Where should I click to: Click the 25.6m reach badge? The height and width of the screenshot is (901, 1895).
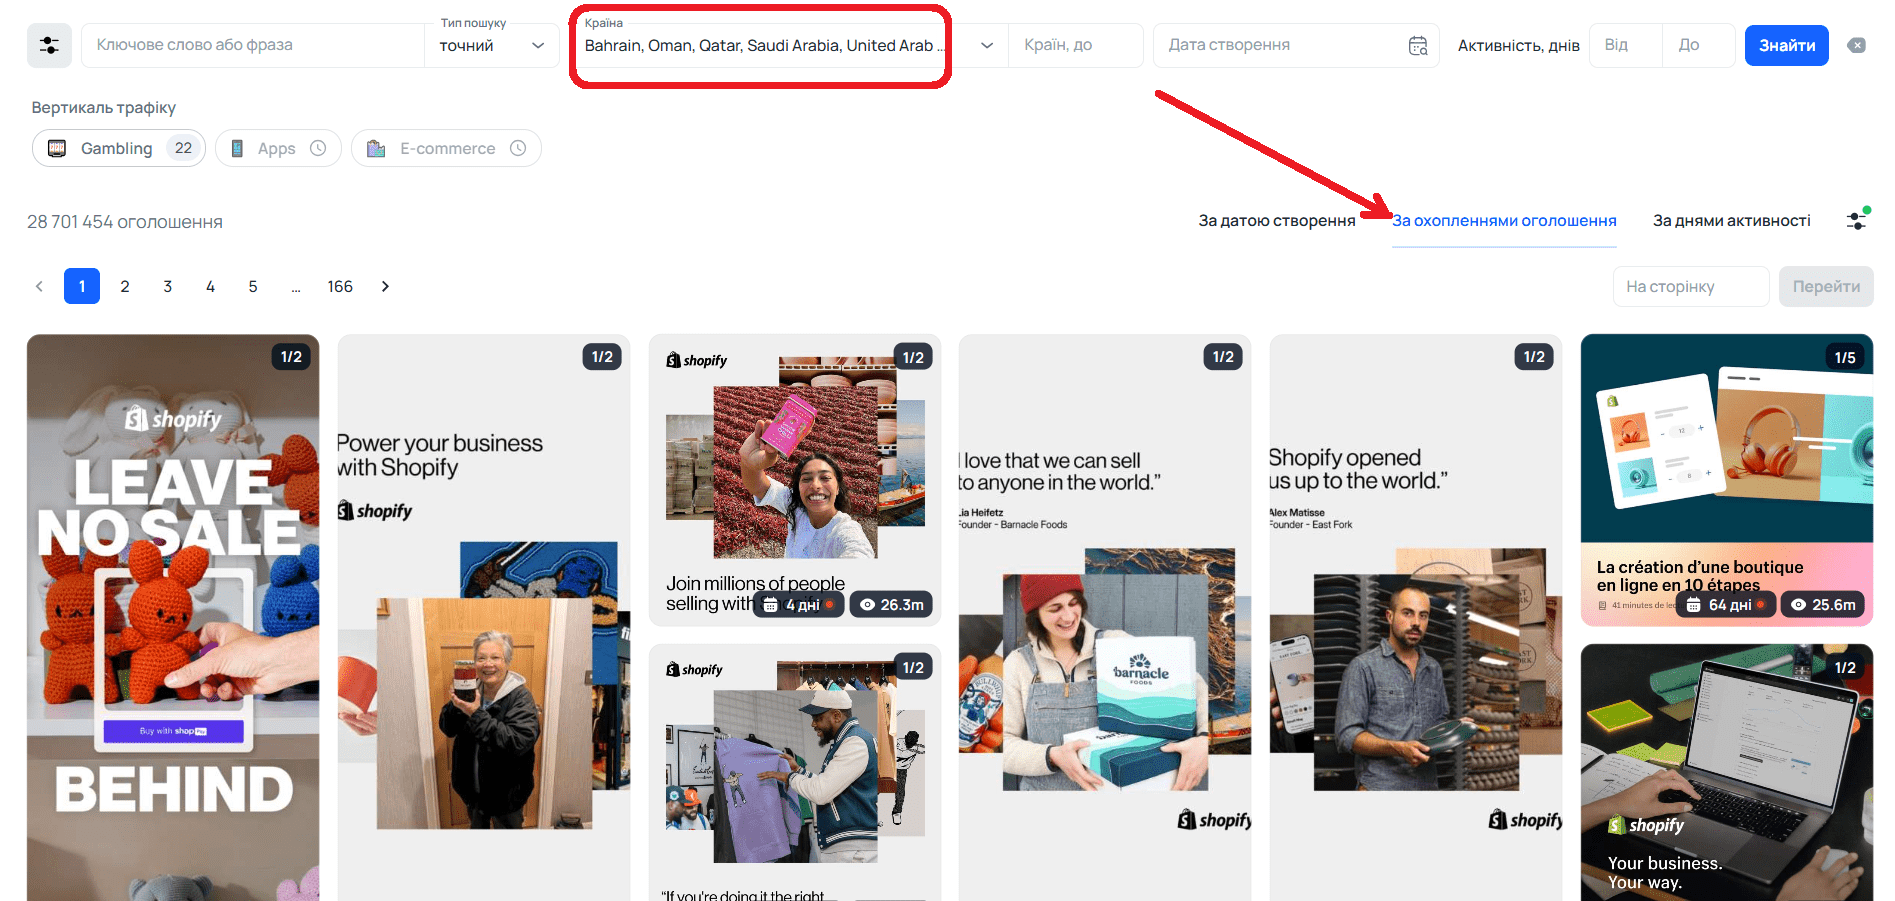[x=1823, y=605]
